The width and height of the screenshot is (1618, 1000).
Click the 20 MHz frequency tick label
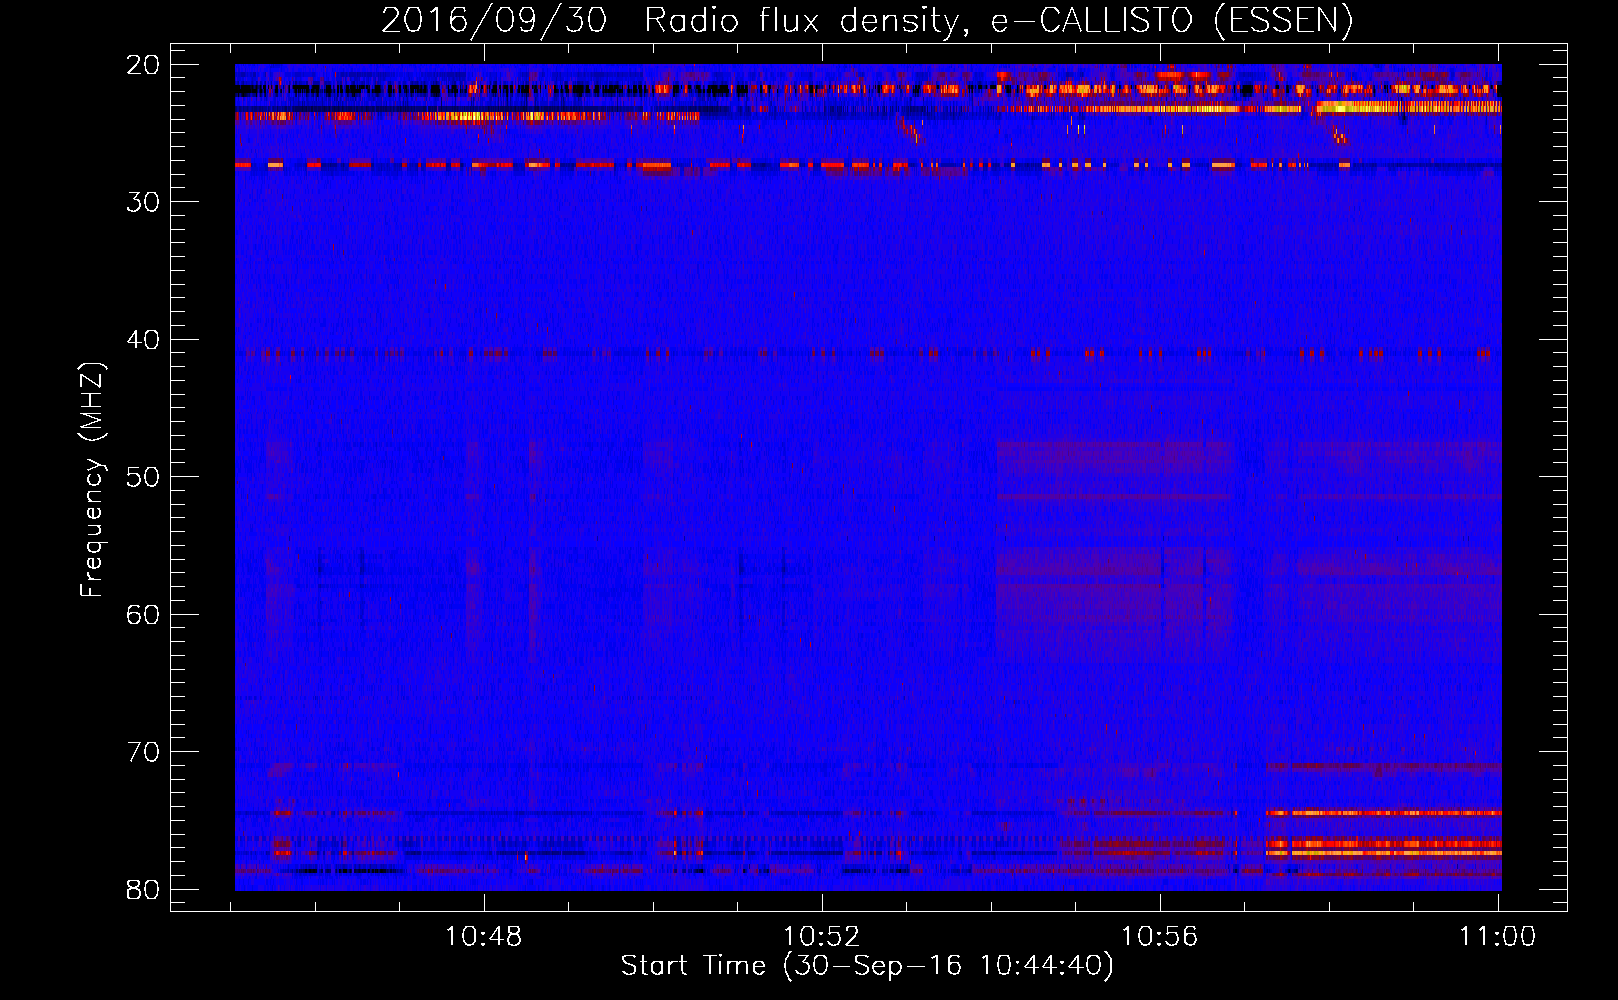pos(144,65)
